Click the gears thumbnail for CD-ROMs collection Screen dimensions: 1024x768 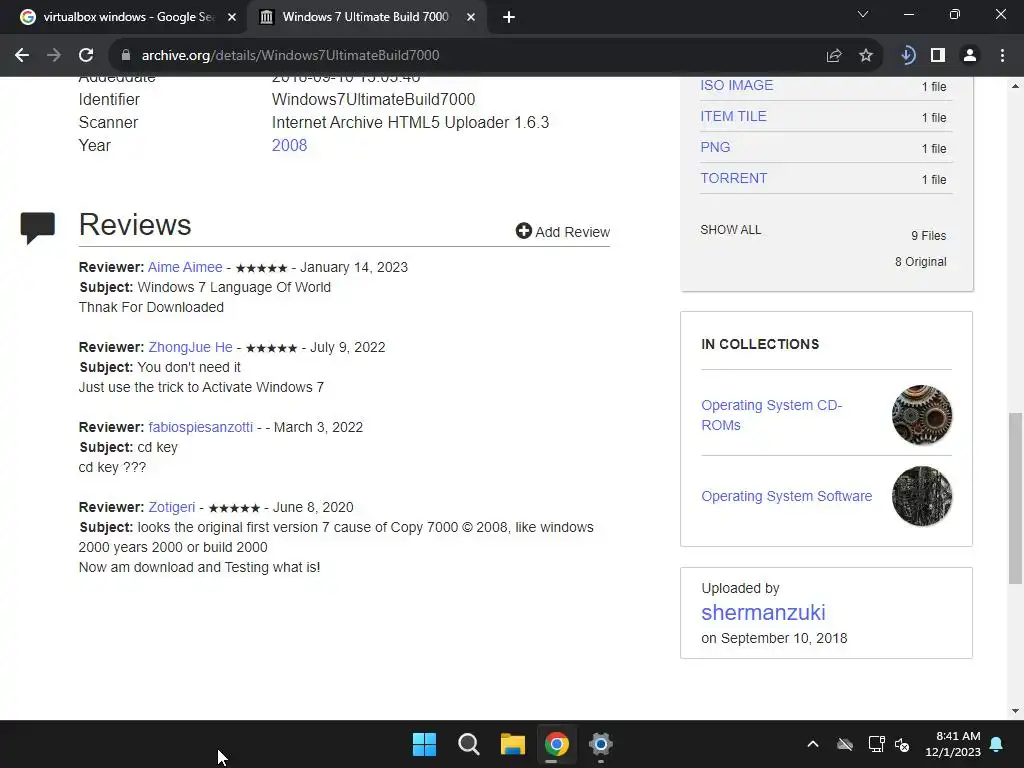(x=921, y=415)
